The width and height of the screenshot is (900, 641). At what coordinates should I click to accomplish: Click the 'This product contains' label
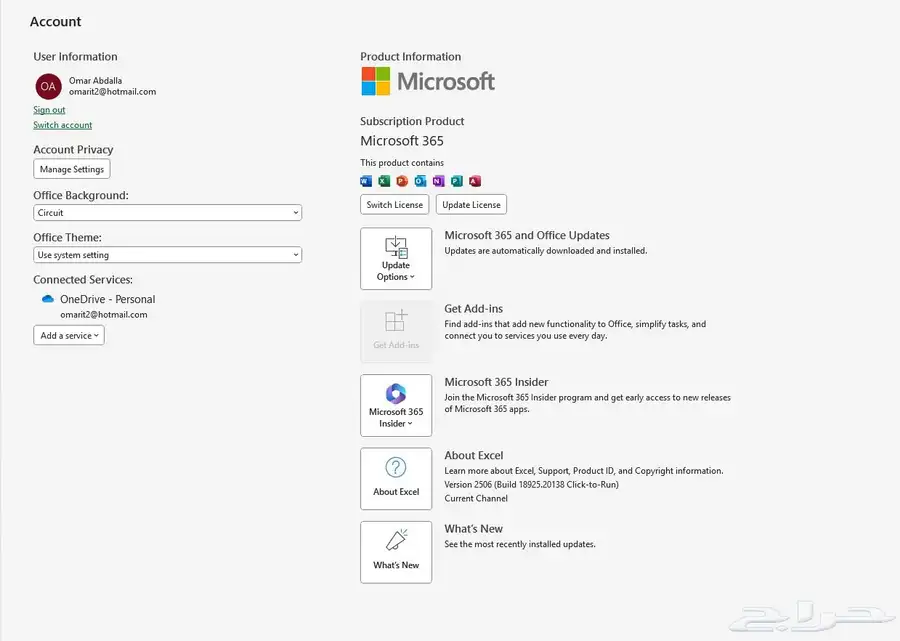click(402, 162)
